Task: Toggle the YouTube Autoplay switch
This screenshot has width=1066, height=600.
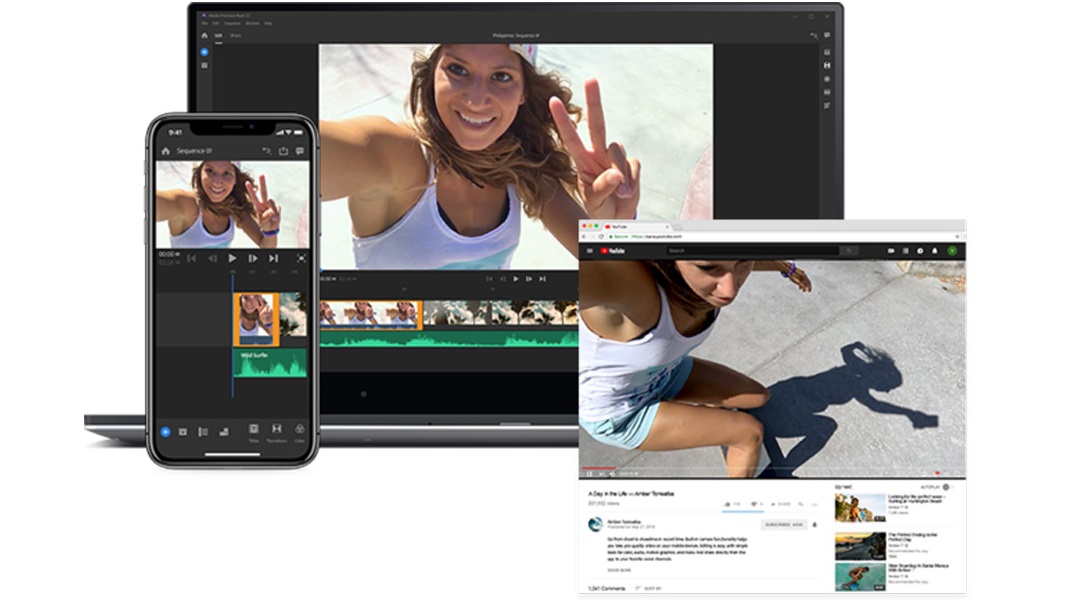Action: coord(947,487)
